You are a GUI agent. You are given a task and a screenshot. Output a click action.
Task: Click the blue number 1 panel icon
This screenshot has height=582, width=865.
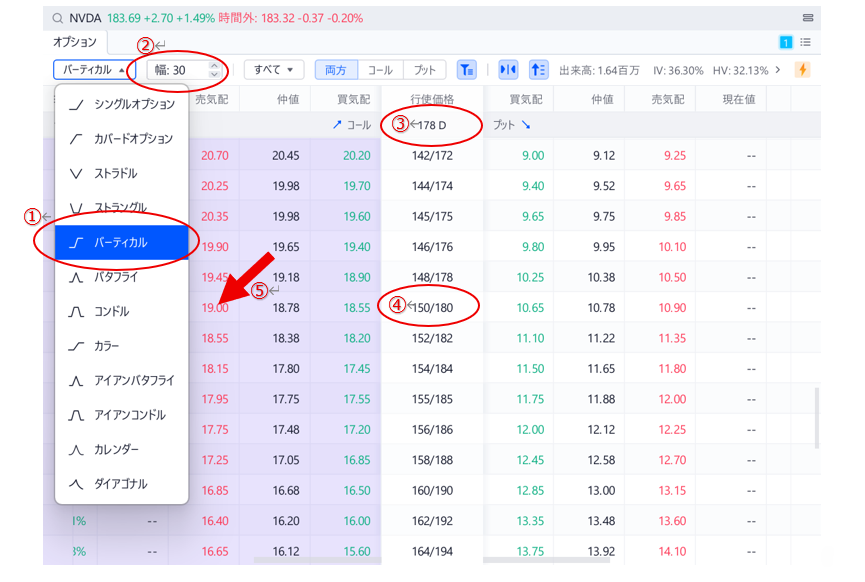coord(786,43)
